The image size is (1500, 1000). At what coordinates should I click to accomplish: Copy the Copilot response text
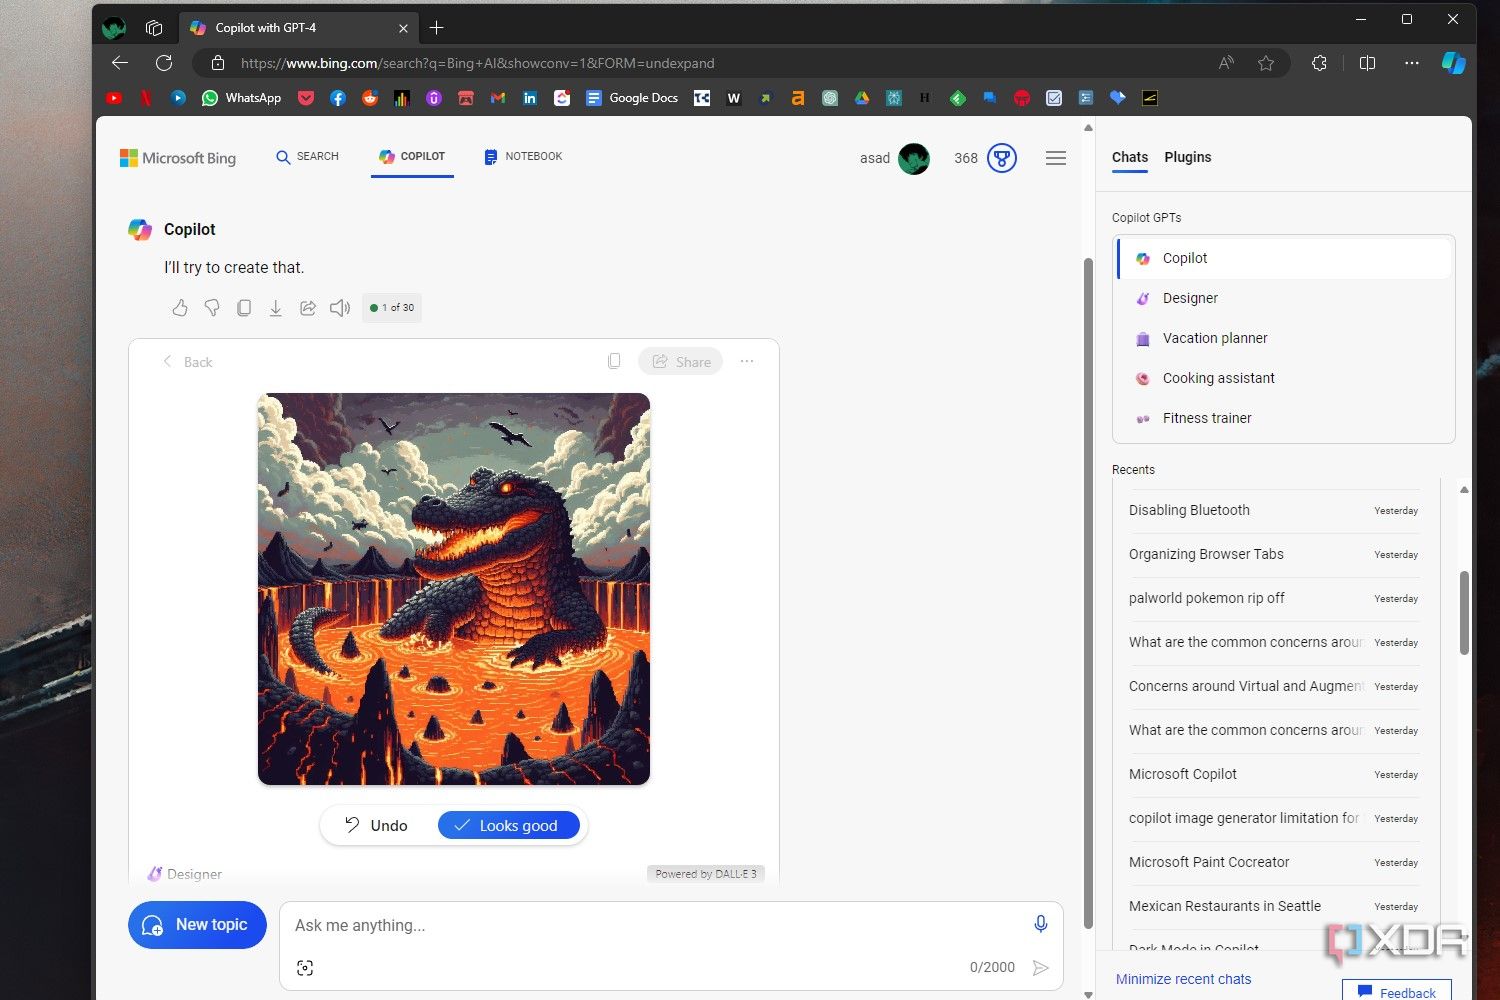(x=244, y=308)
